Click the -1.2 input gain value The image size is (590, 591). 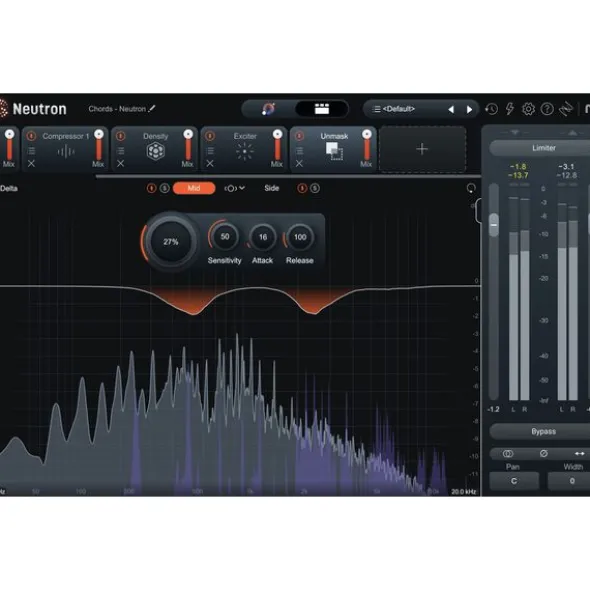493,409
